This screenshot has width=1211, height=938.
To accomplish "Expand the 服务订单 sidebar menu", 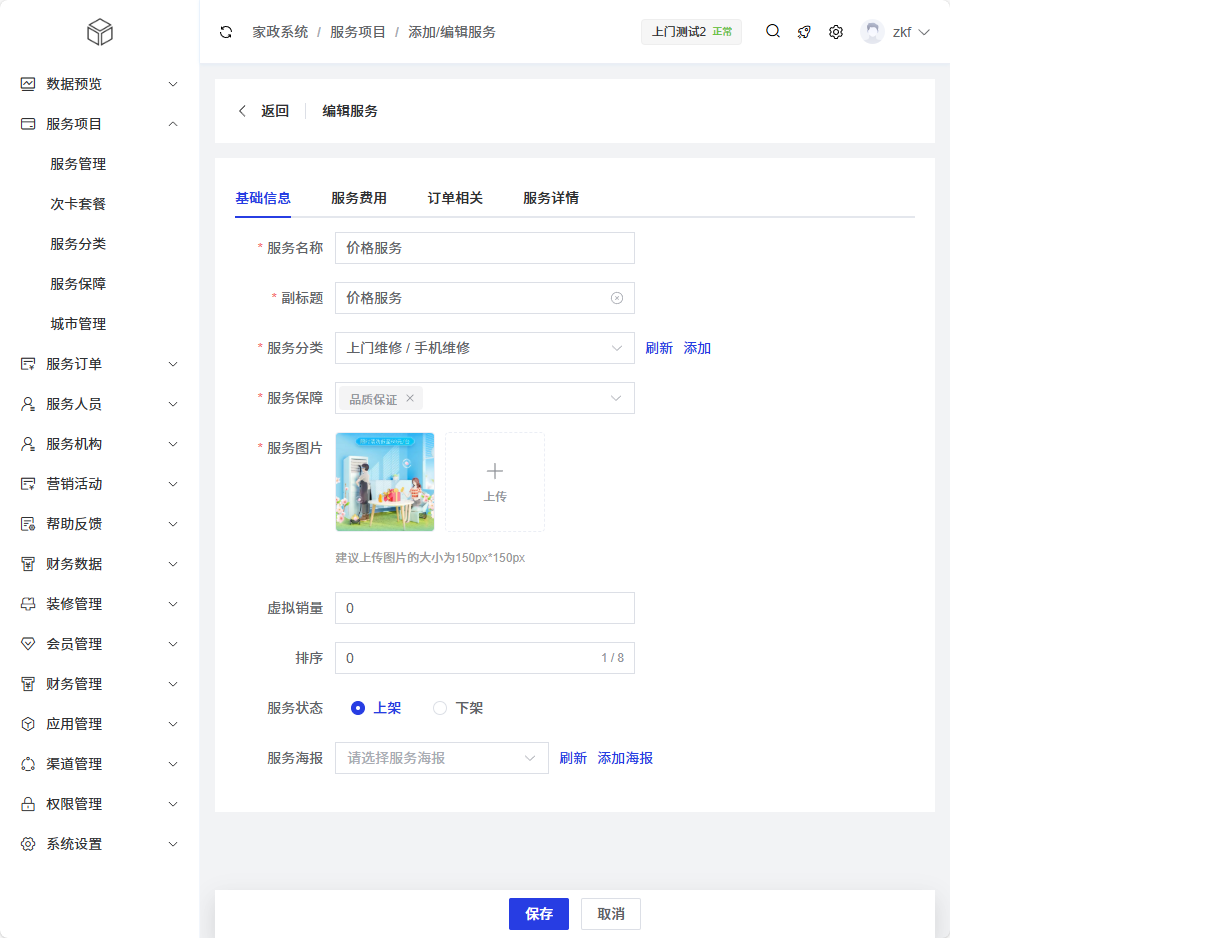I will coord(100,364).
